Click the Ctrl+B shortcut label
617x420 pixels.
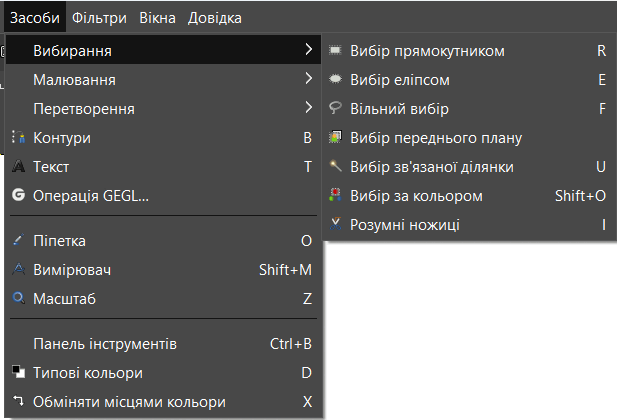point(291,344)
